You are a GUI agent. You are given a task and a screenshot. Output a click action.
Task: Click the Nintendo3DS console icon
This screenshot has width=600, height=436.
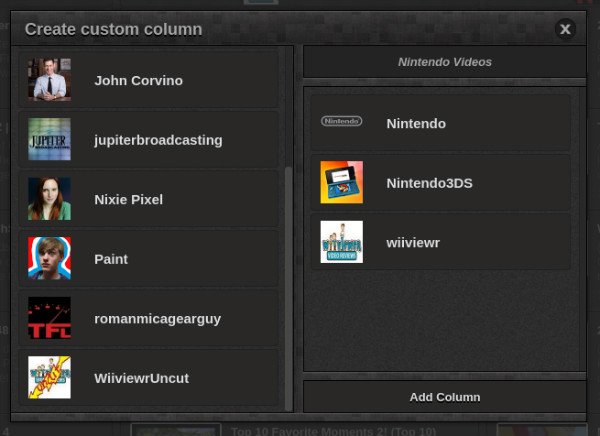[341, 183]
